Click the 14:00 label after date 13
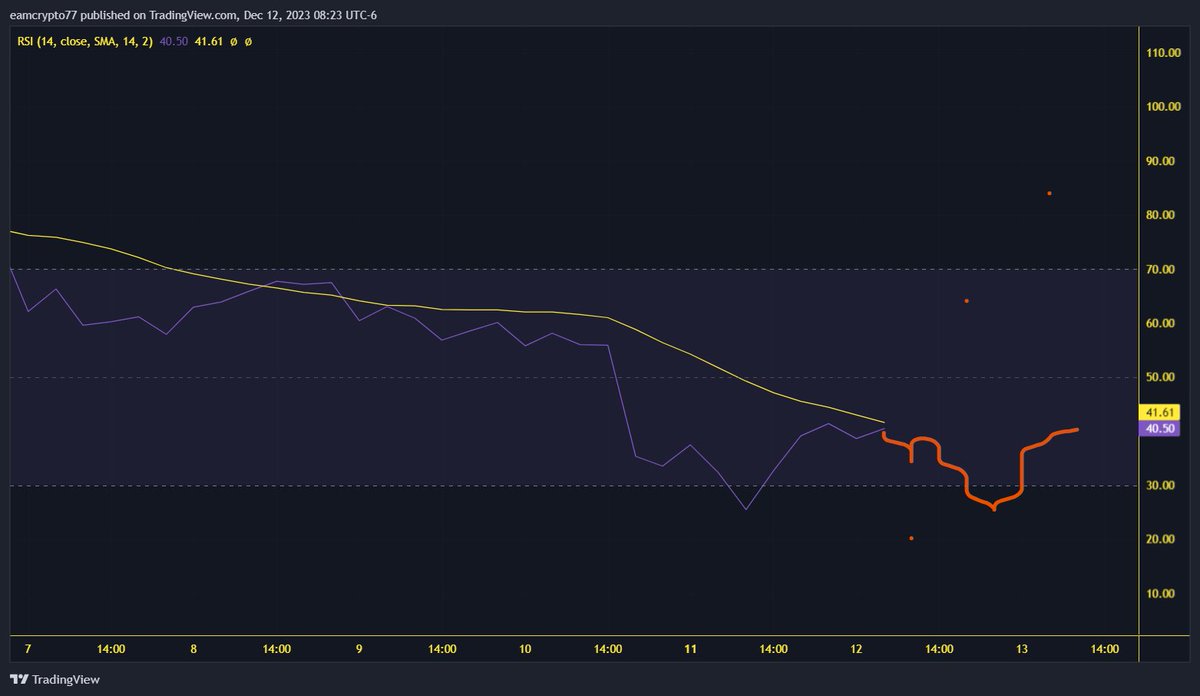The height and width of the screenshot is (696, 1200). [1104, 649]
